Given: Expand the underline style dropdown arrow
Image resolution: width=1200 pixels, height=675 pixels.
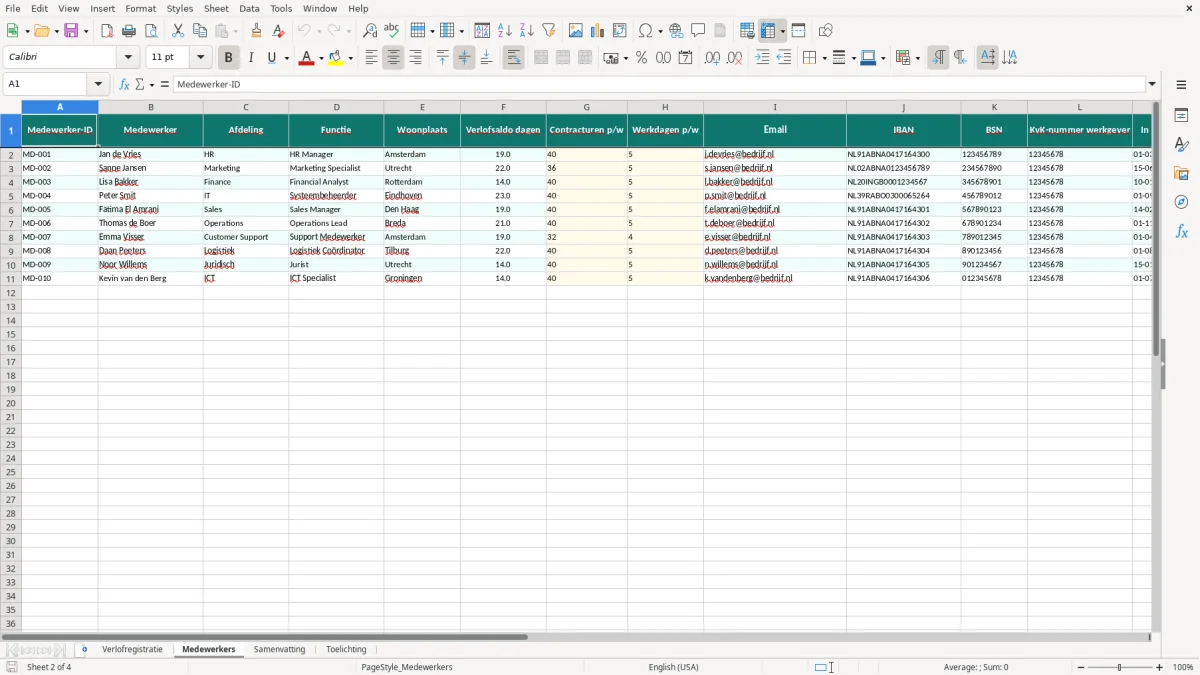Looking at the screenshot, I should (286, 58).
